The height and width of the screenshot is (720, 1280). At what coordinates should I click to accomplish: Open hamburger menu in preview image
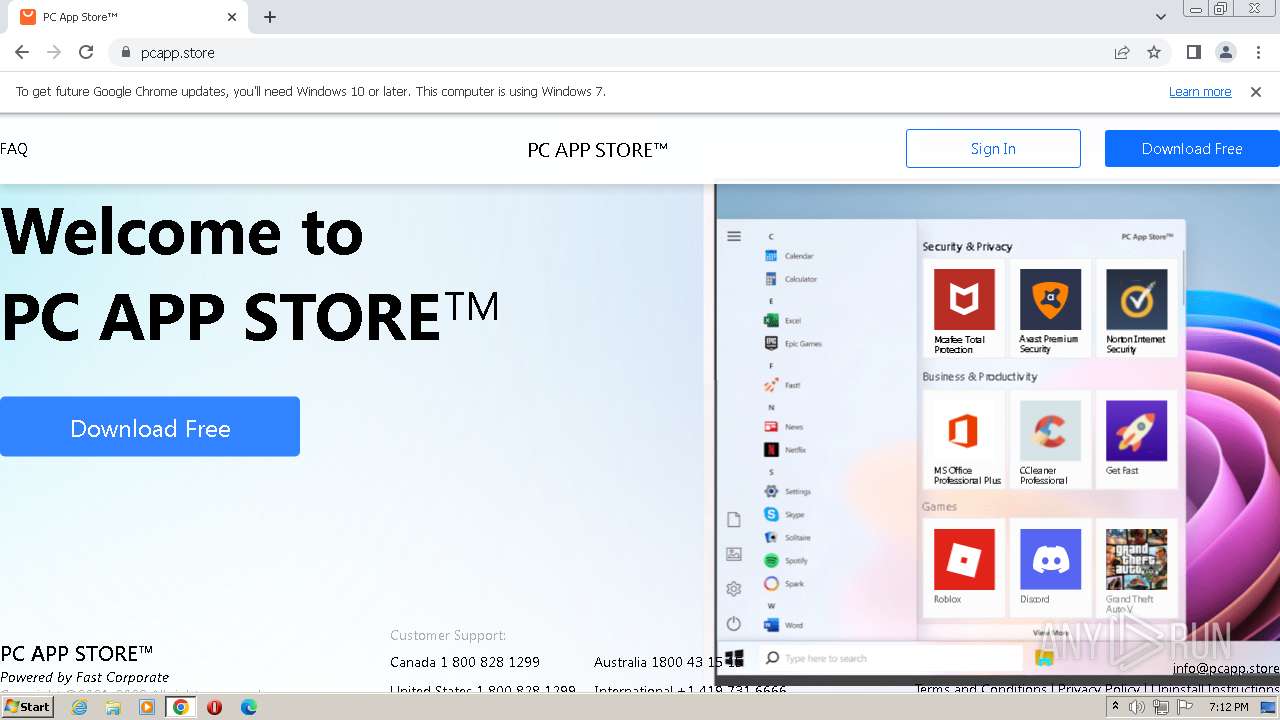point(734,236)
